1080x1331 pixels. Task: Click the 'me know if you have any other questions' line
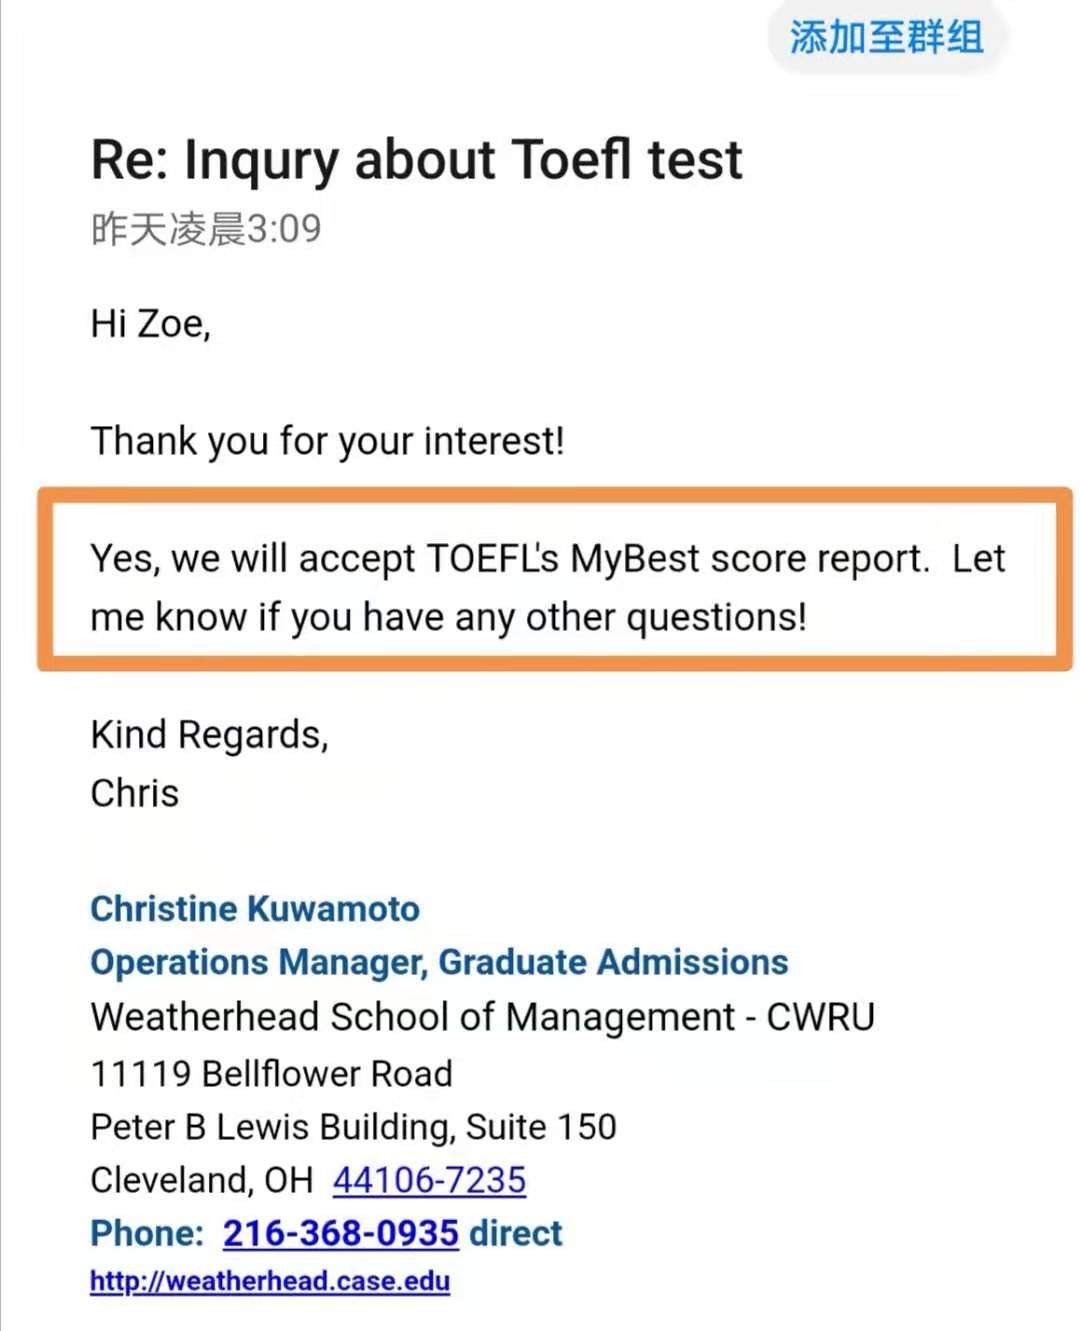pos(448,617)
